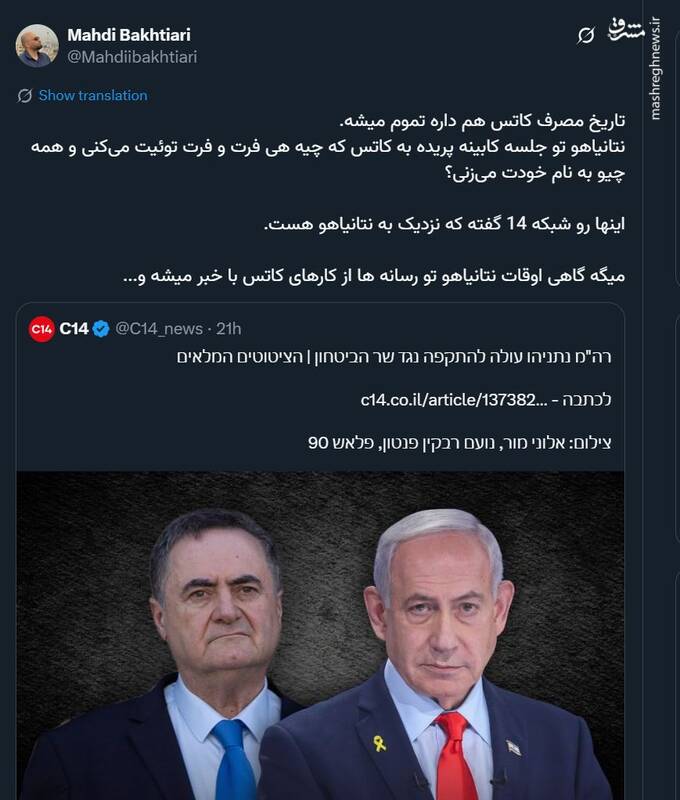Click the mashreghnews.ir vertical watermark text

(x=656, y=69)
